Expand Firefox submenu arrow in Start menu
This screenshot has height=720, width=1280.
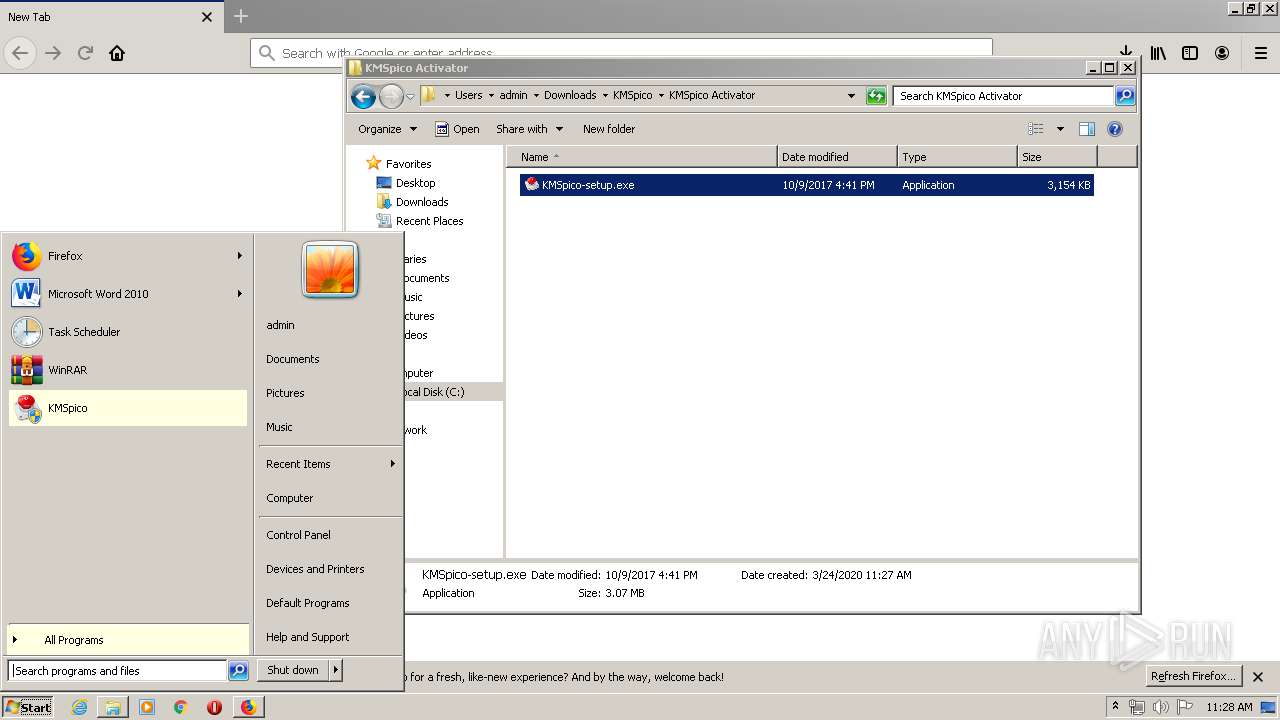[239, 256]
